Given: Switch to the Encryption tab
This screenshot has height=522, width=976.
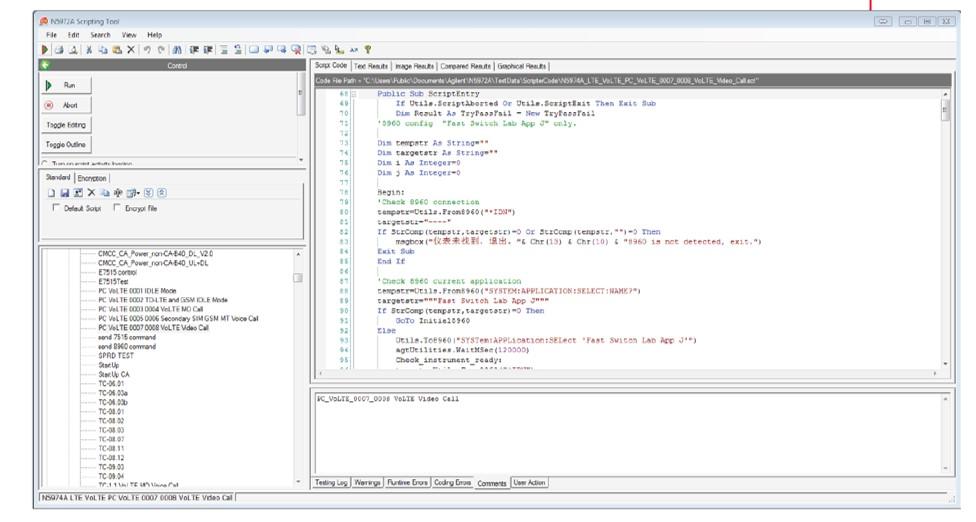Looking at the screenshot, I should [92, 178].
